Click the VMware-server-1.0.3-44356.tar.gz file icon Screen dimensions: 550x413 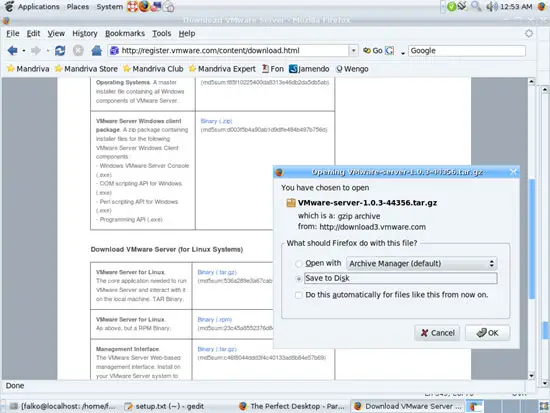point(291,203)
